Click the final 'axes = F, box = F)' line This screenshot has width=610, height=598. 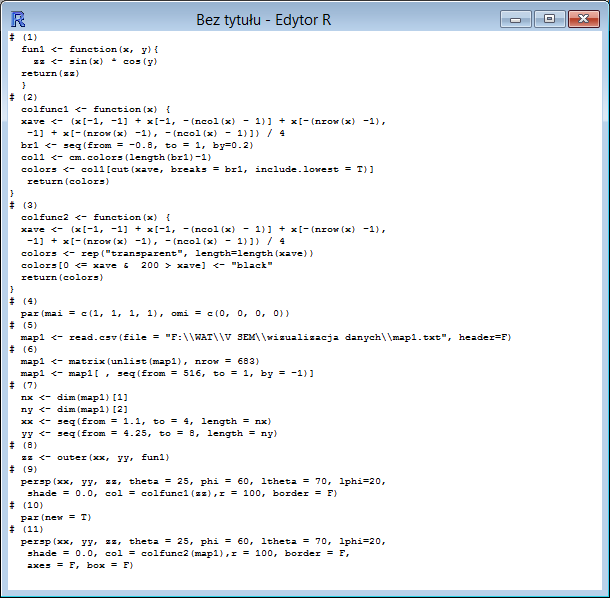[x=80, y=565]
